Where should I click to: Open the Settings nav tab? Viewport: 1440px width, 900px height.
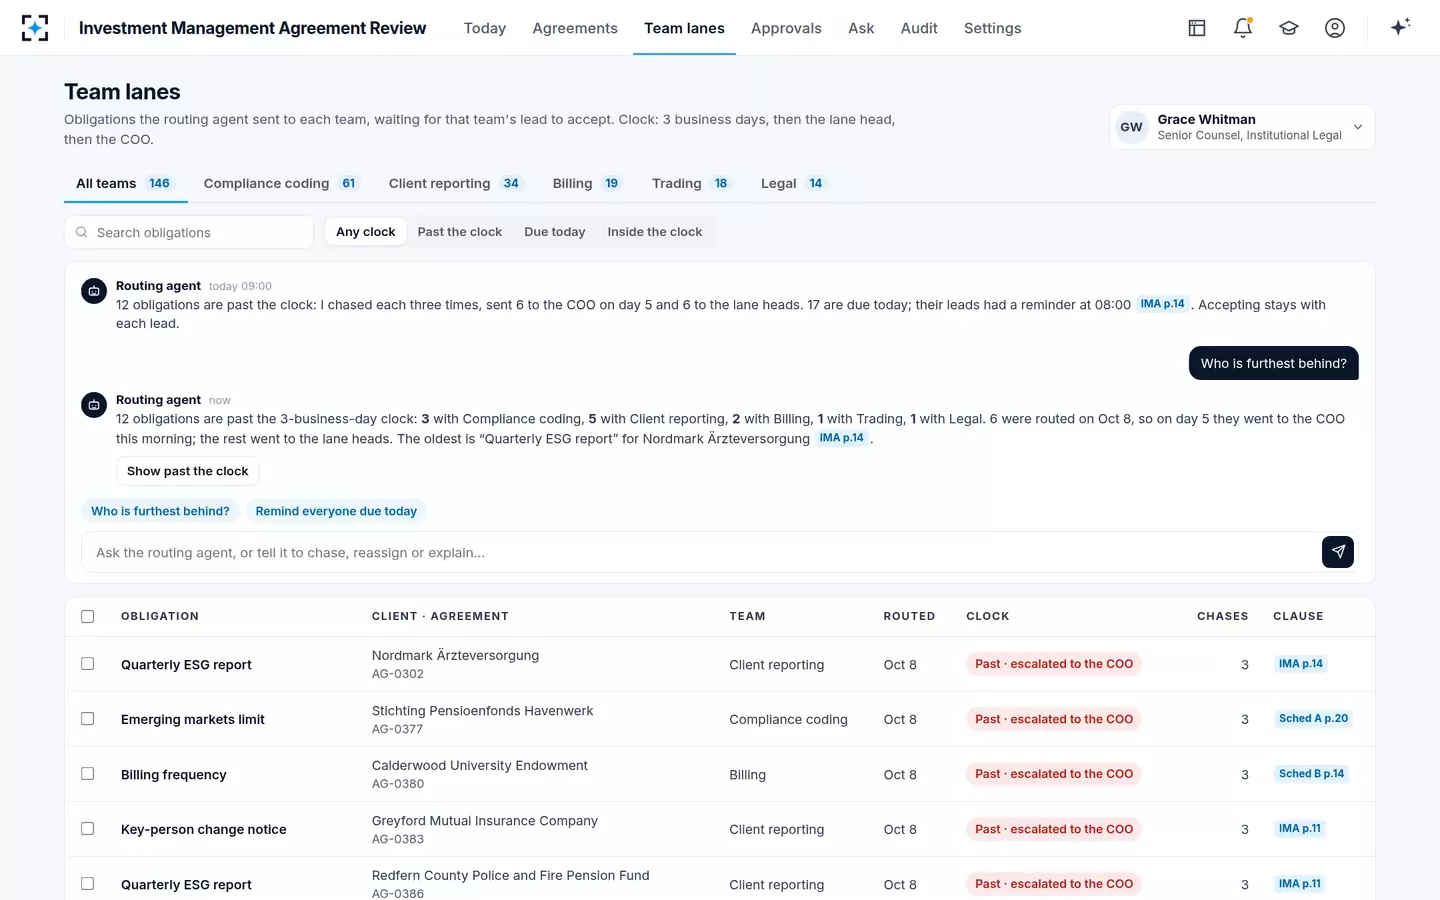993,28
